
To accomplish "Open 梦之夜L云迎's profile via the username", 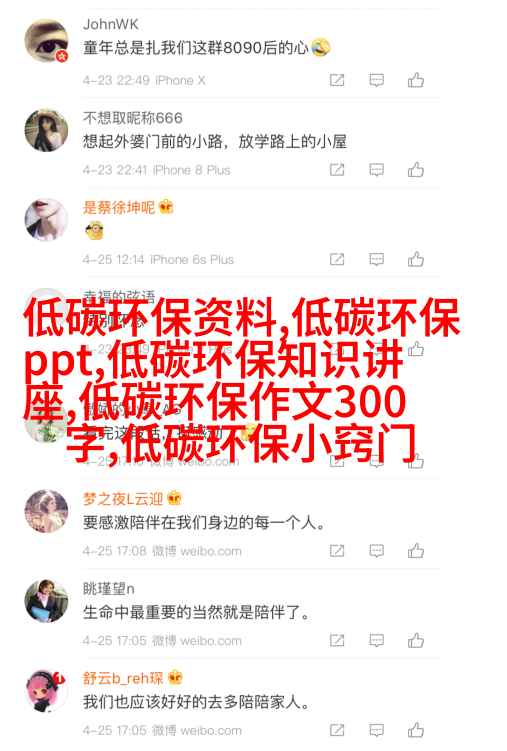I will coord(123,499).
